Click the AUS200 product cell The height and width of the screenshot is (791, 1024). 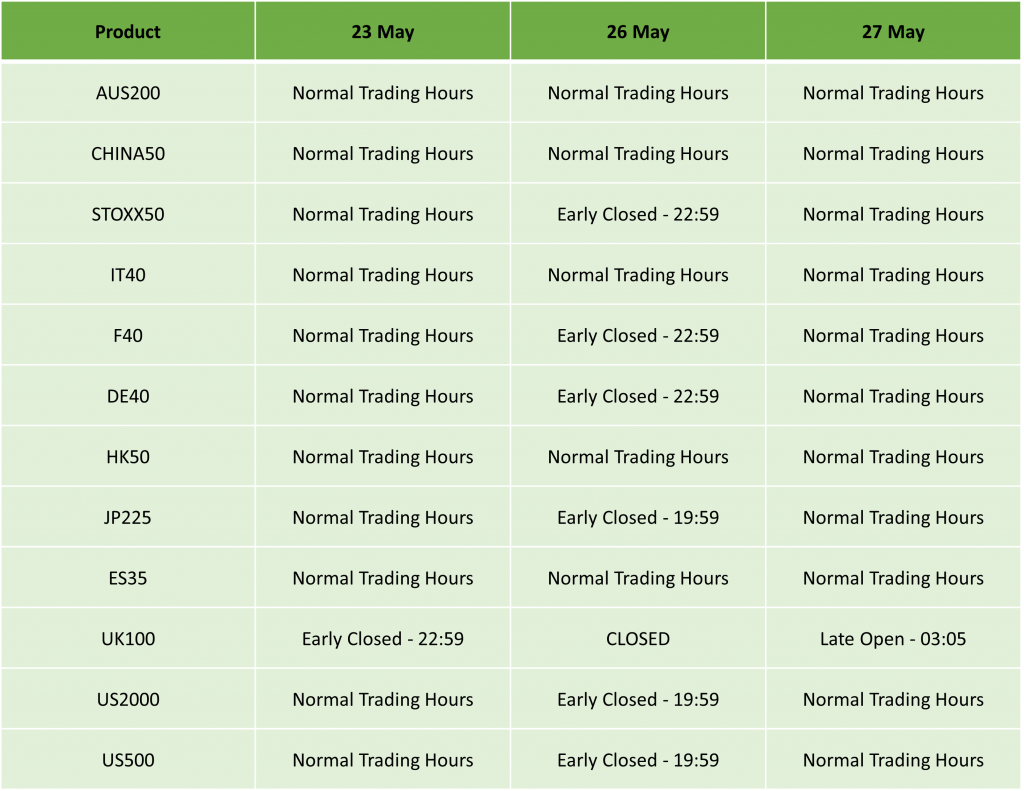point(128,93)
